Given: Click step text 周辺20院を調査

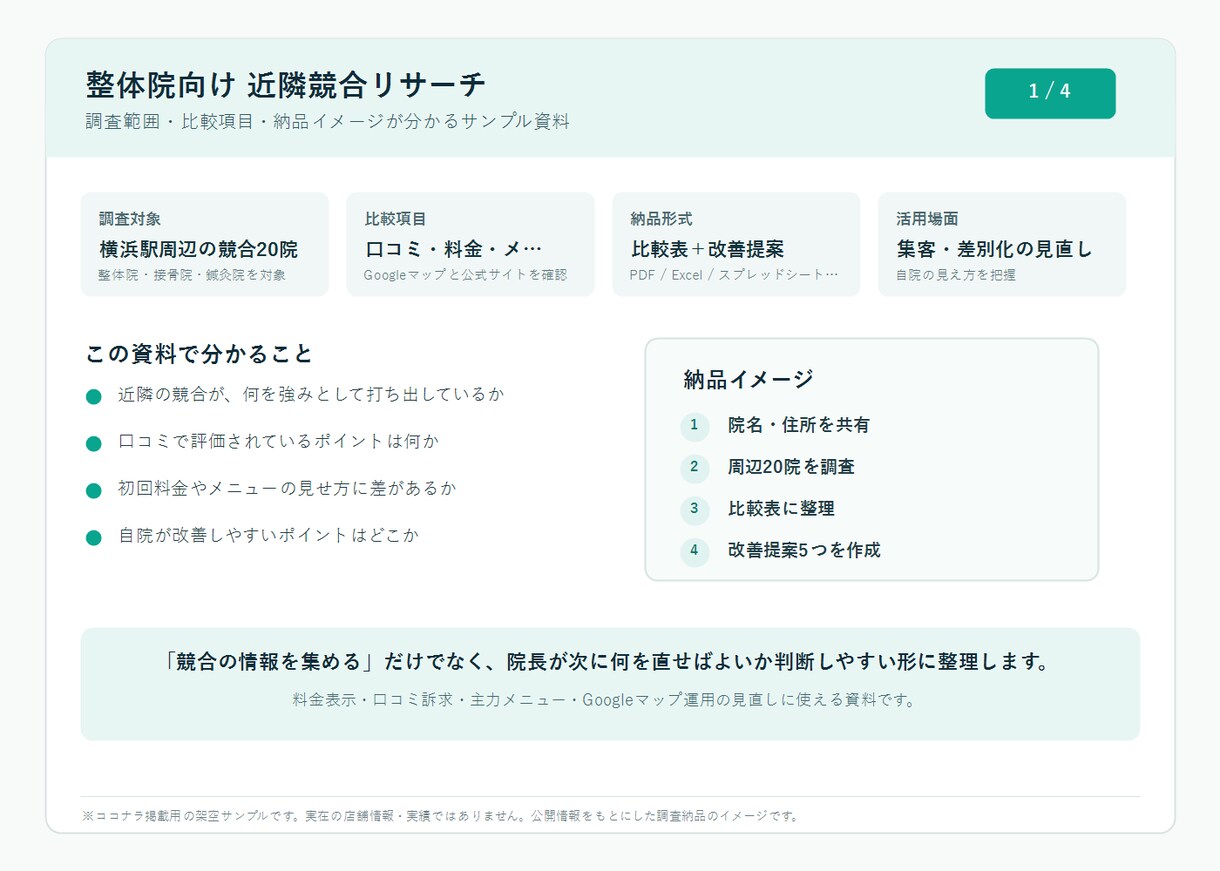Looking at the screenshot, I should pyautogui.click(x=791, y=467).
